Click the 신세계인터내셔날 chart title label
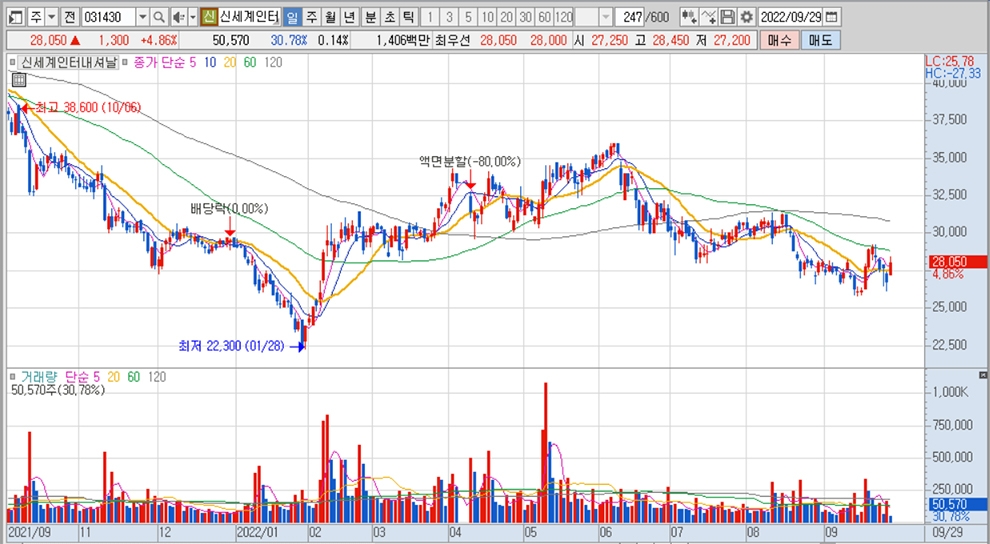The width and height of the screenshot is (990, 544). click(69, 62)
